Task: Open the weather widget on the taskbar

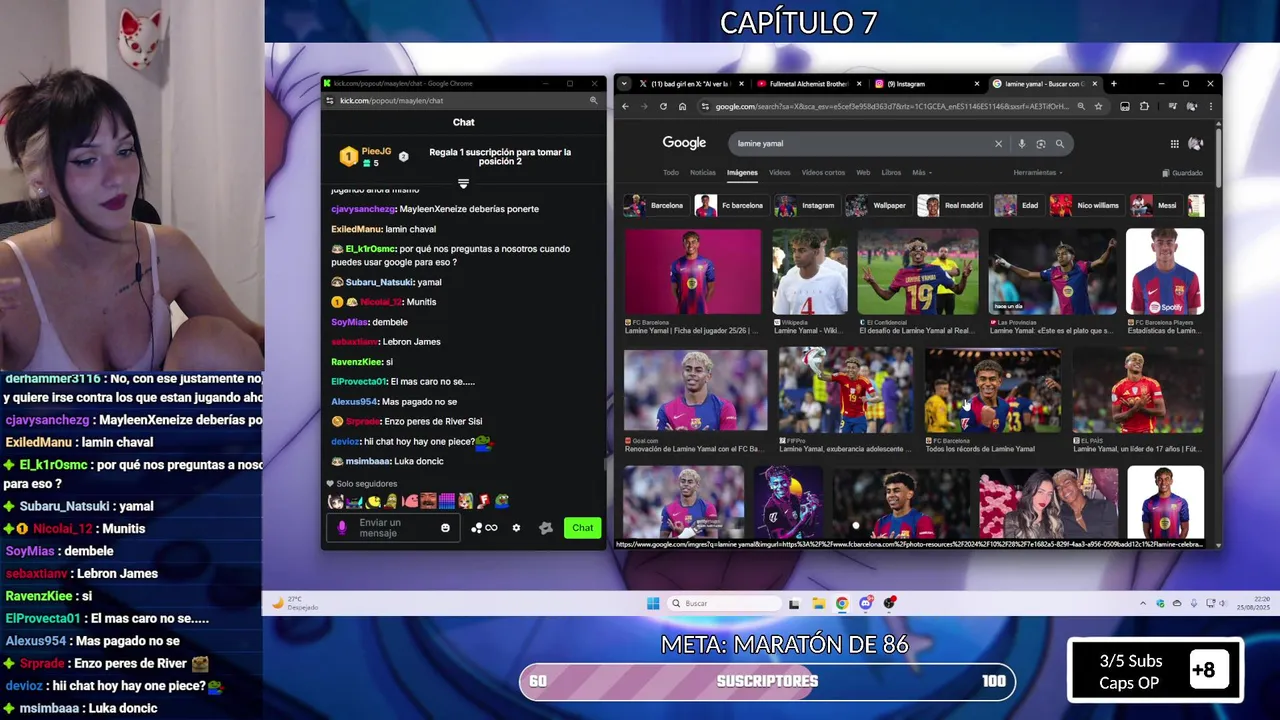Action: 297,603
